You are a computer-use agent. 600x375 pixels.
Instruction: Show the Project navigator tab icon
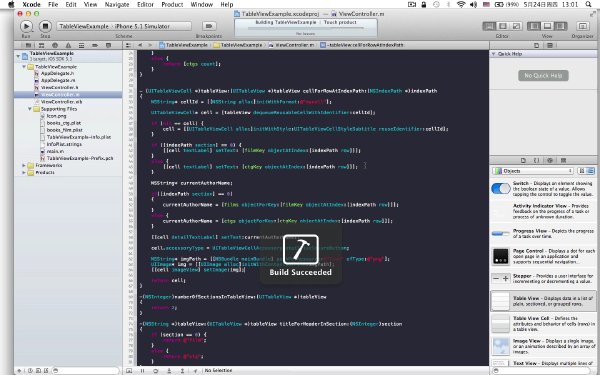pos(28,45)
